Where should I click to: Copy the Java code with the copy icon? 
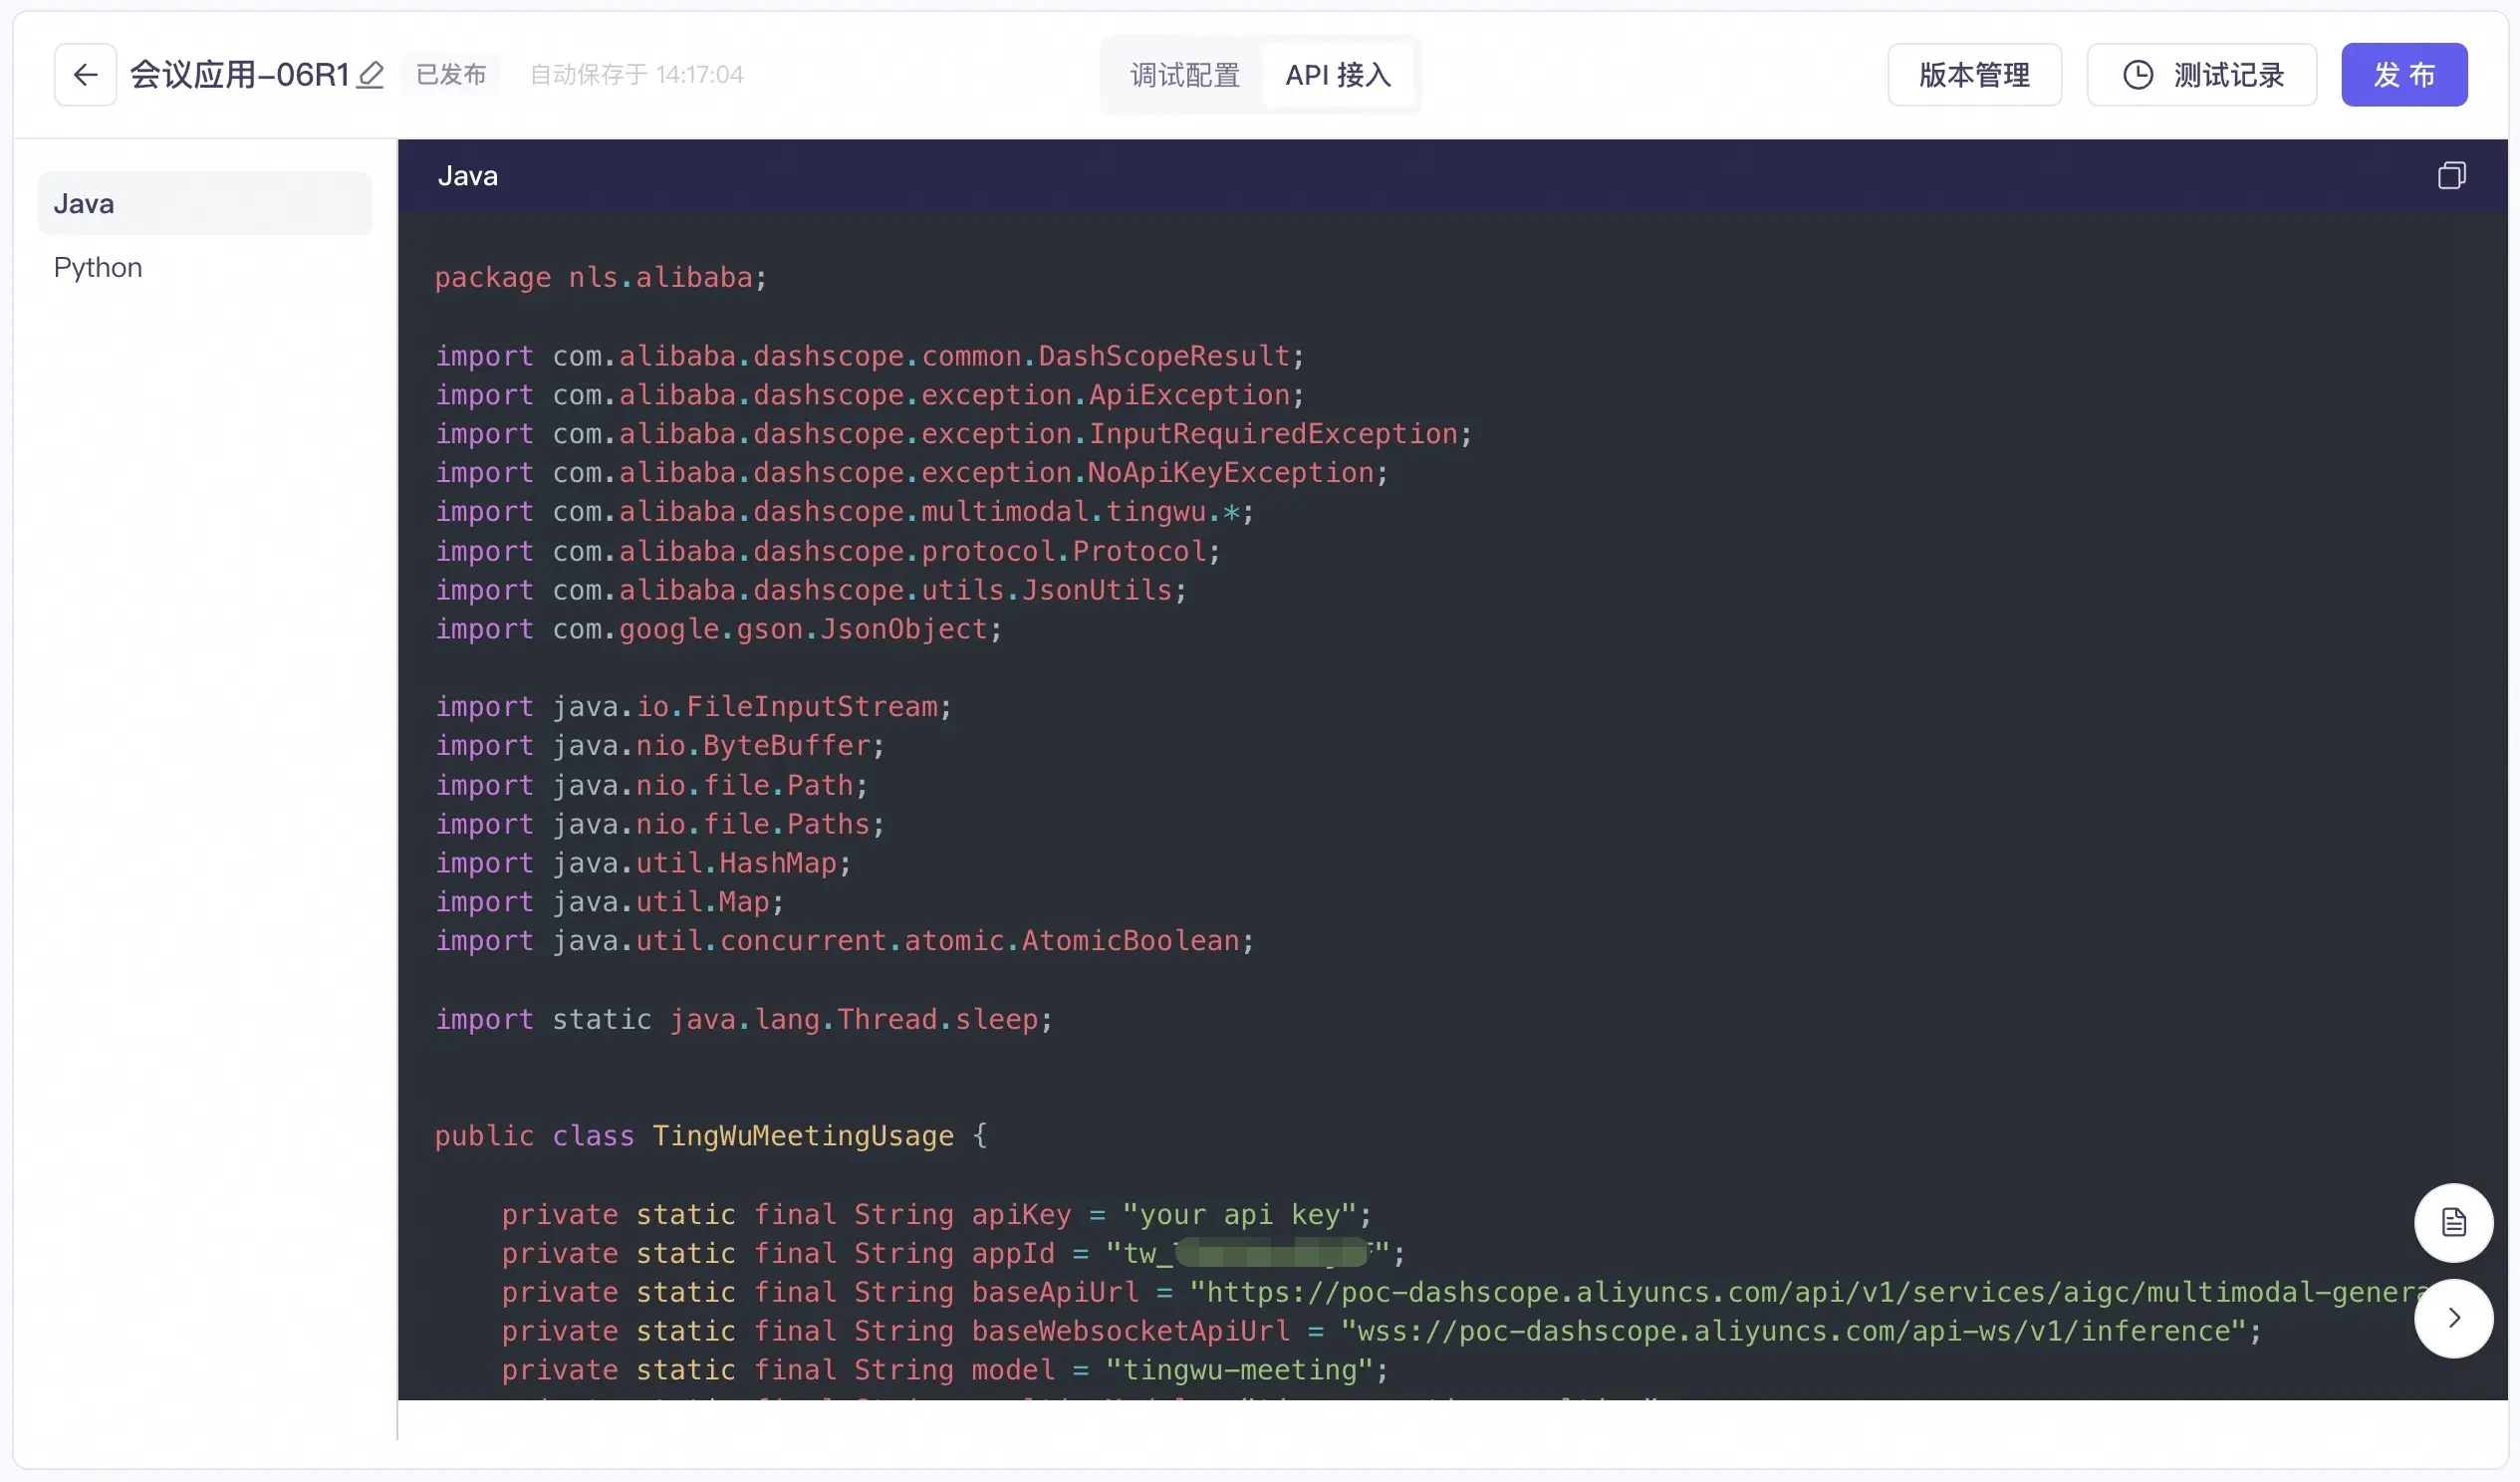click(2450, 176)
